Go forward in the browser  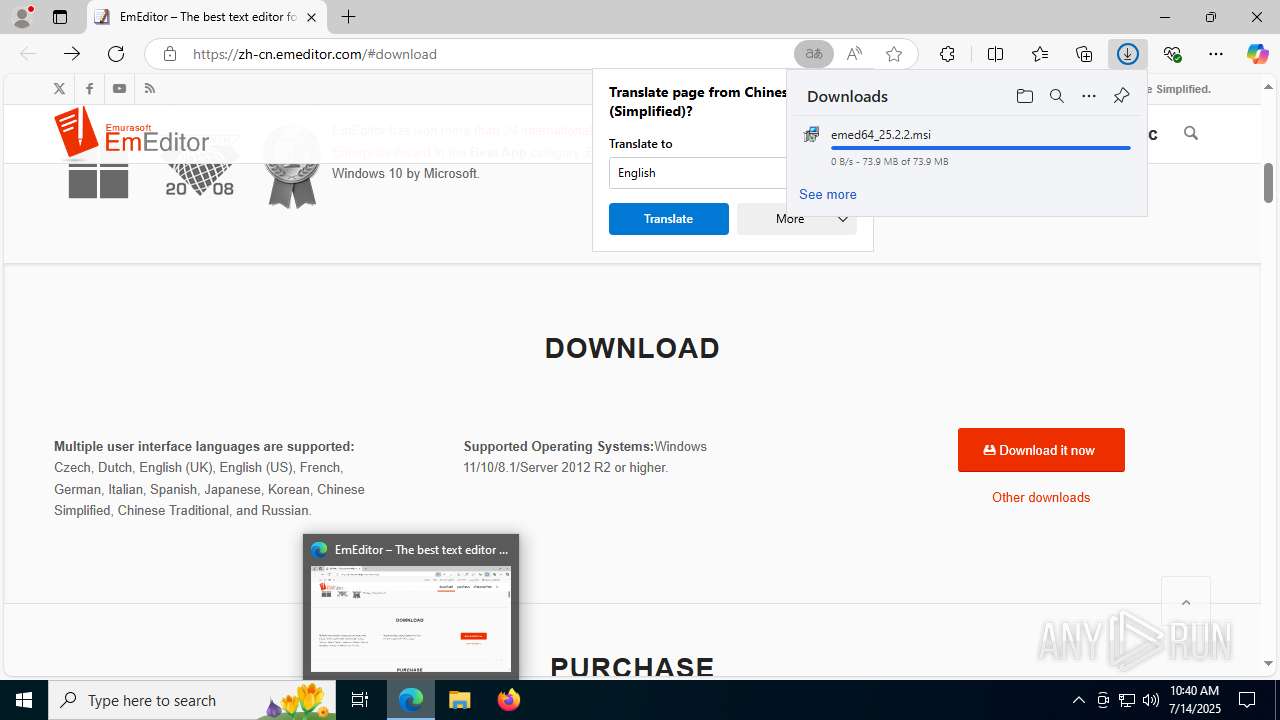click(x=72, y=54)
